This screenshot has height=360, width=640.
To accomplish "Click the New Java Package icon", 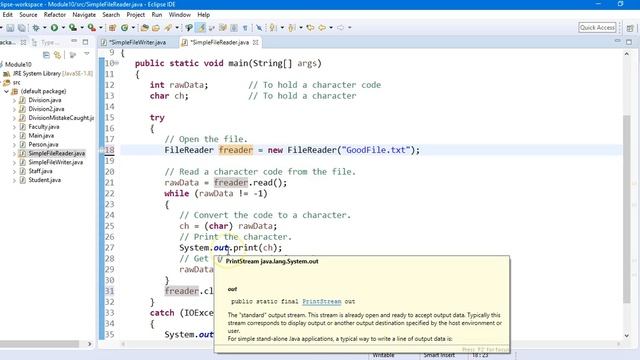I will click(x=112, y=28).
